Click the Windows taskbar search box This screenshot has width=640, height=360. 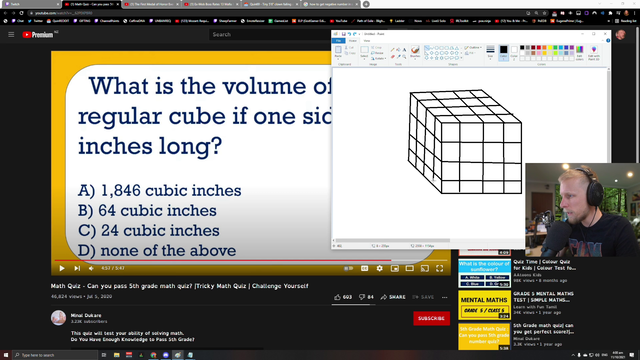pyautogui.click(x=56, y=355)
